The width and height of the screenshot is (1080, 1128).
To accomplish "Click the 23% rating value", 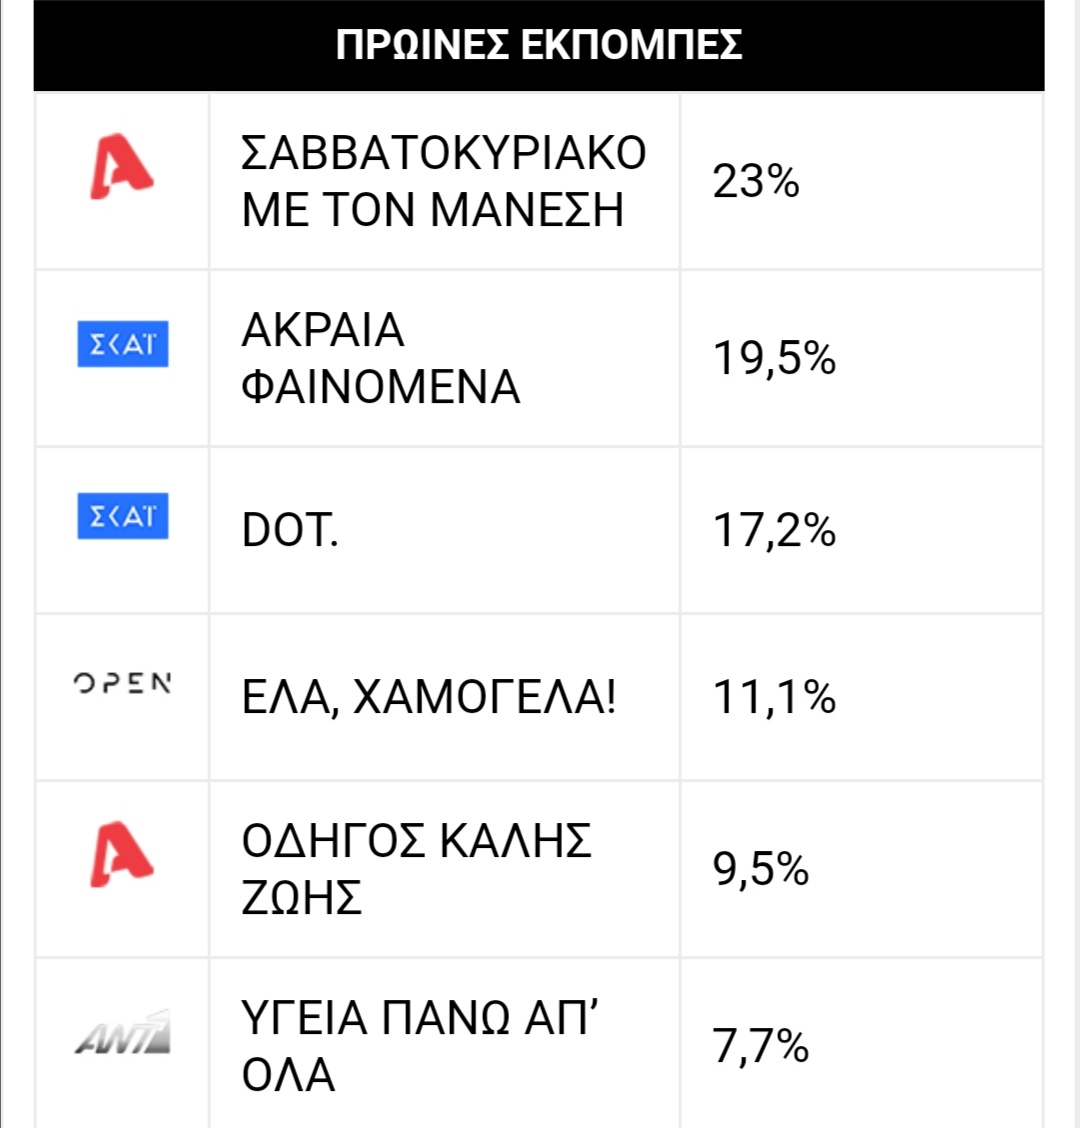I will point(755,181).
